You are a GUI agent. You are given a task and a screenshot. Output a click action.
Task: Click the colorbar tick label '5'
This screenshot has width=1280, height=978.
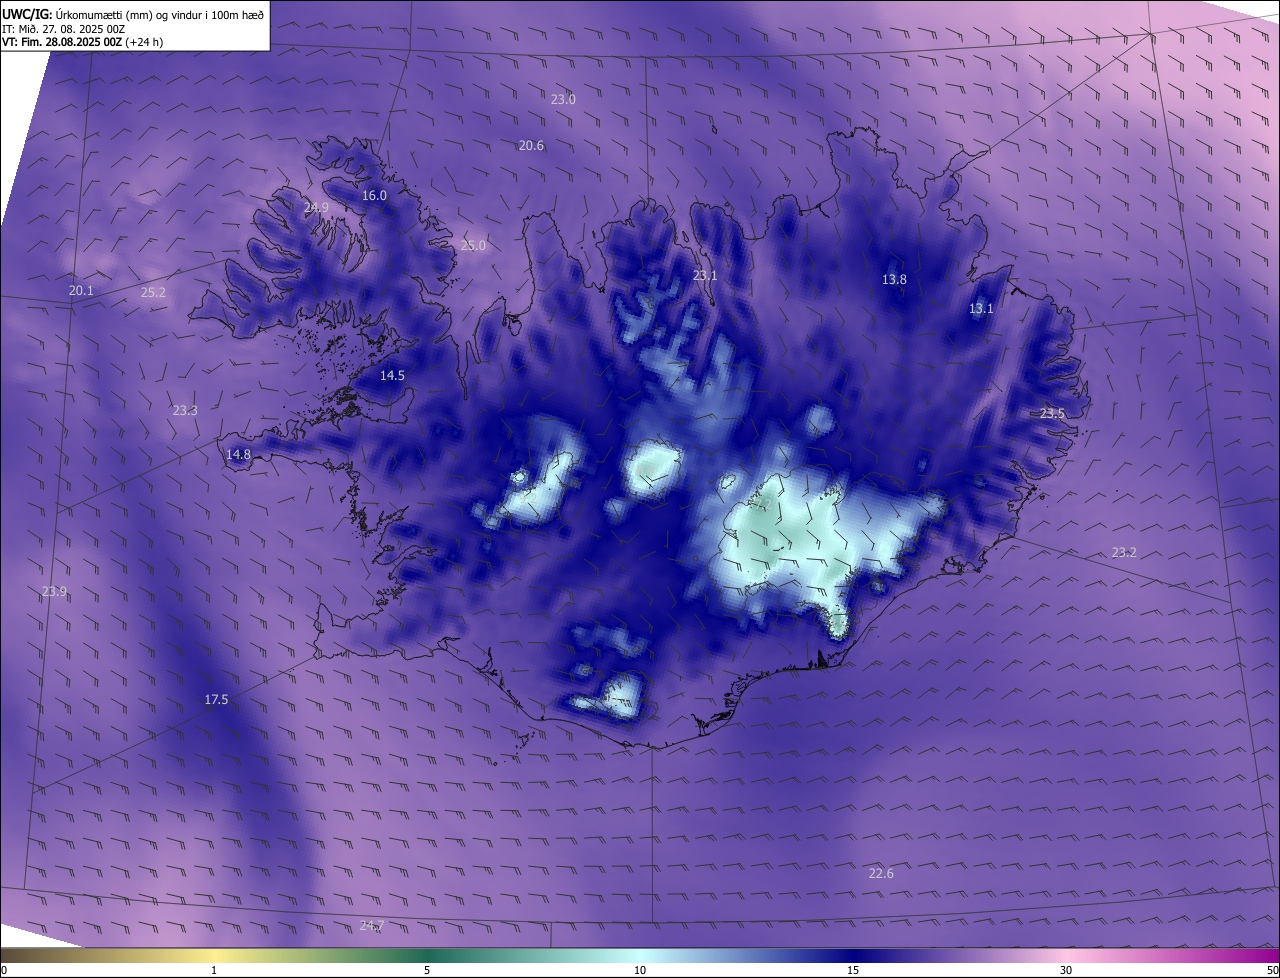tap(427, 970)
